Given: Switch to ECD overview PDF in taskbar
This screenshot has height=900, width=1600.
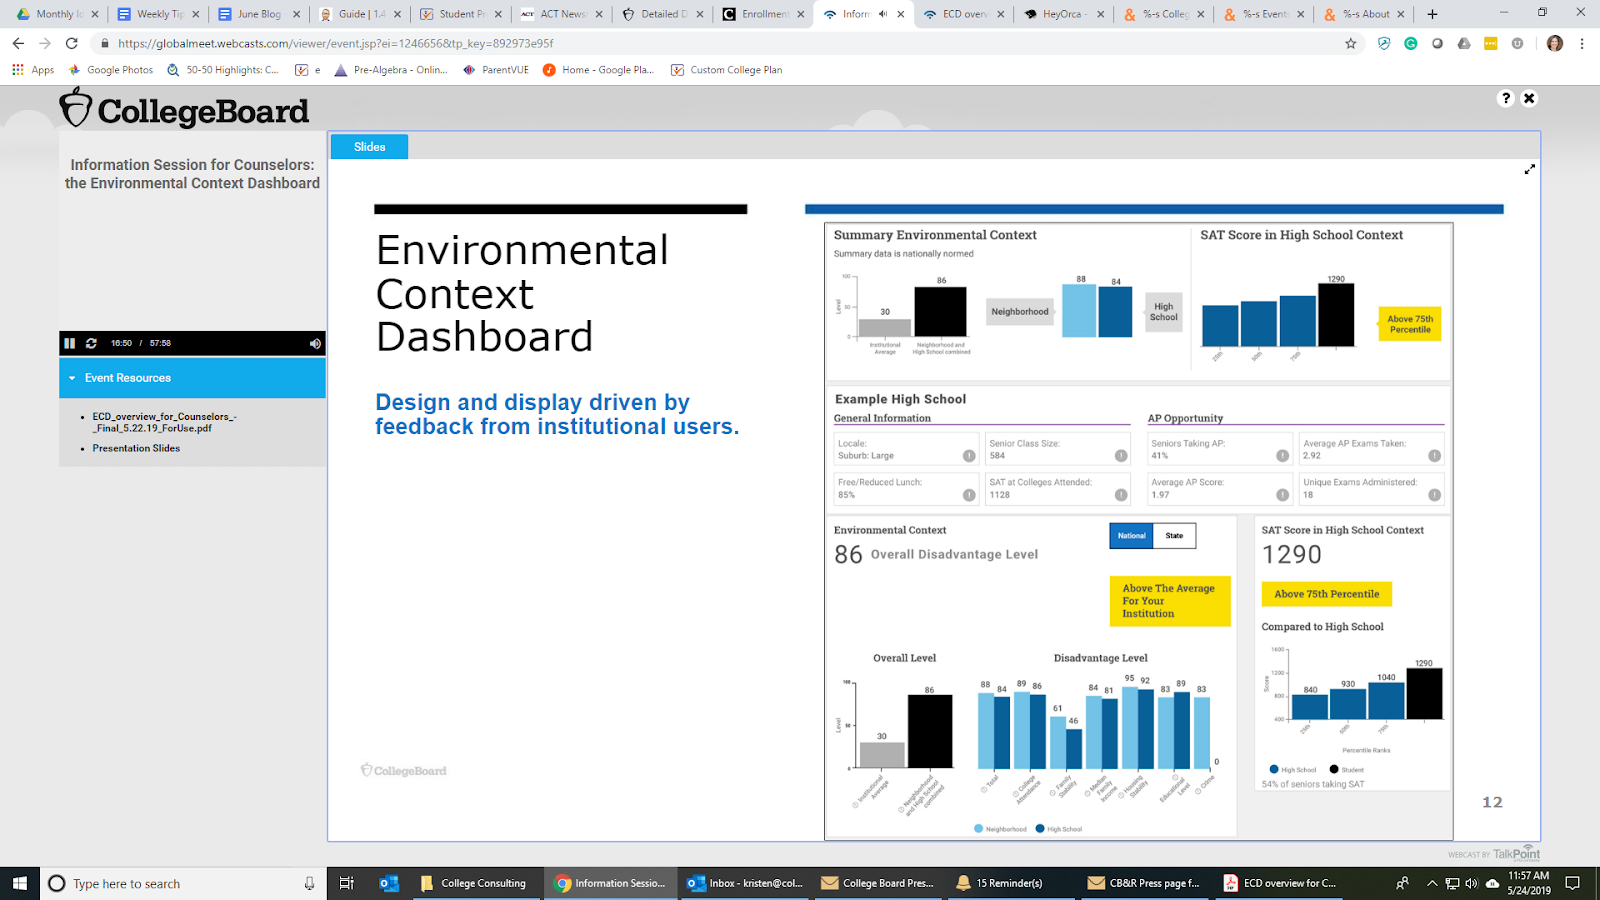Looking at the screenshot, I should (1281, 883).
